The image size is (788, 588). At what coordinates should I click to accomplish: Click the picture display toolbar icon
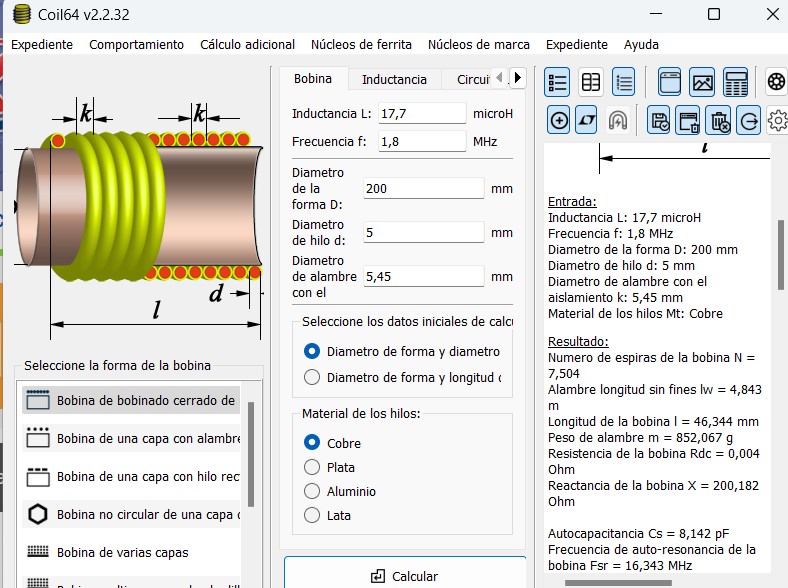pos(703,82)
